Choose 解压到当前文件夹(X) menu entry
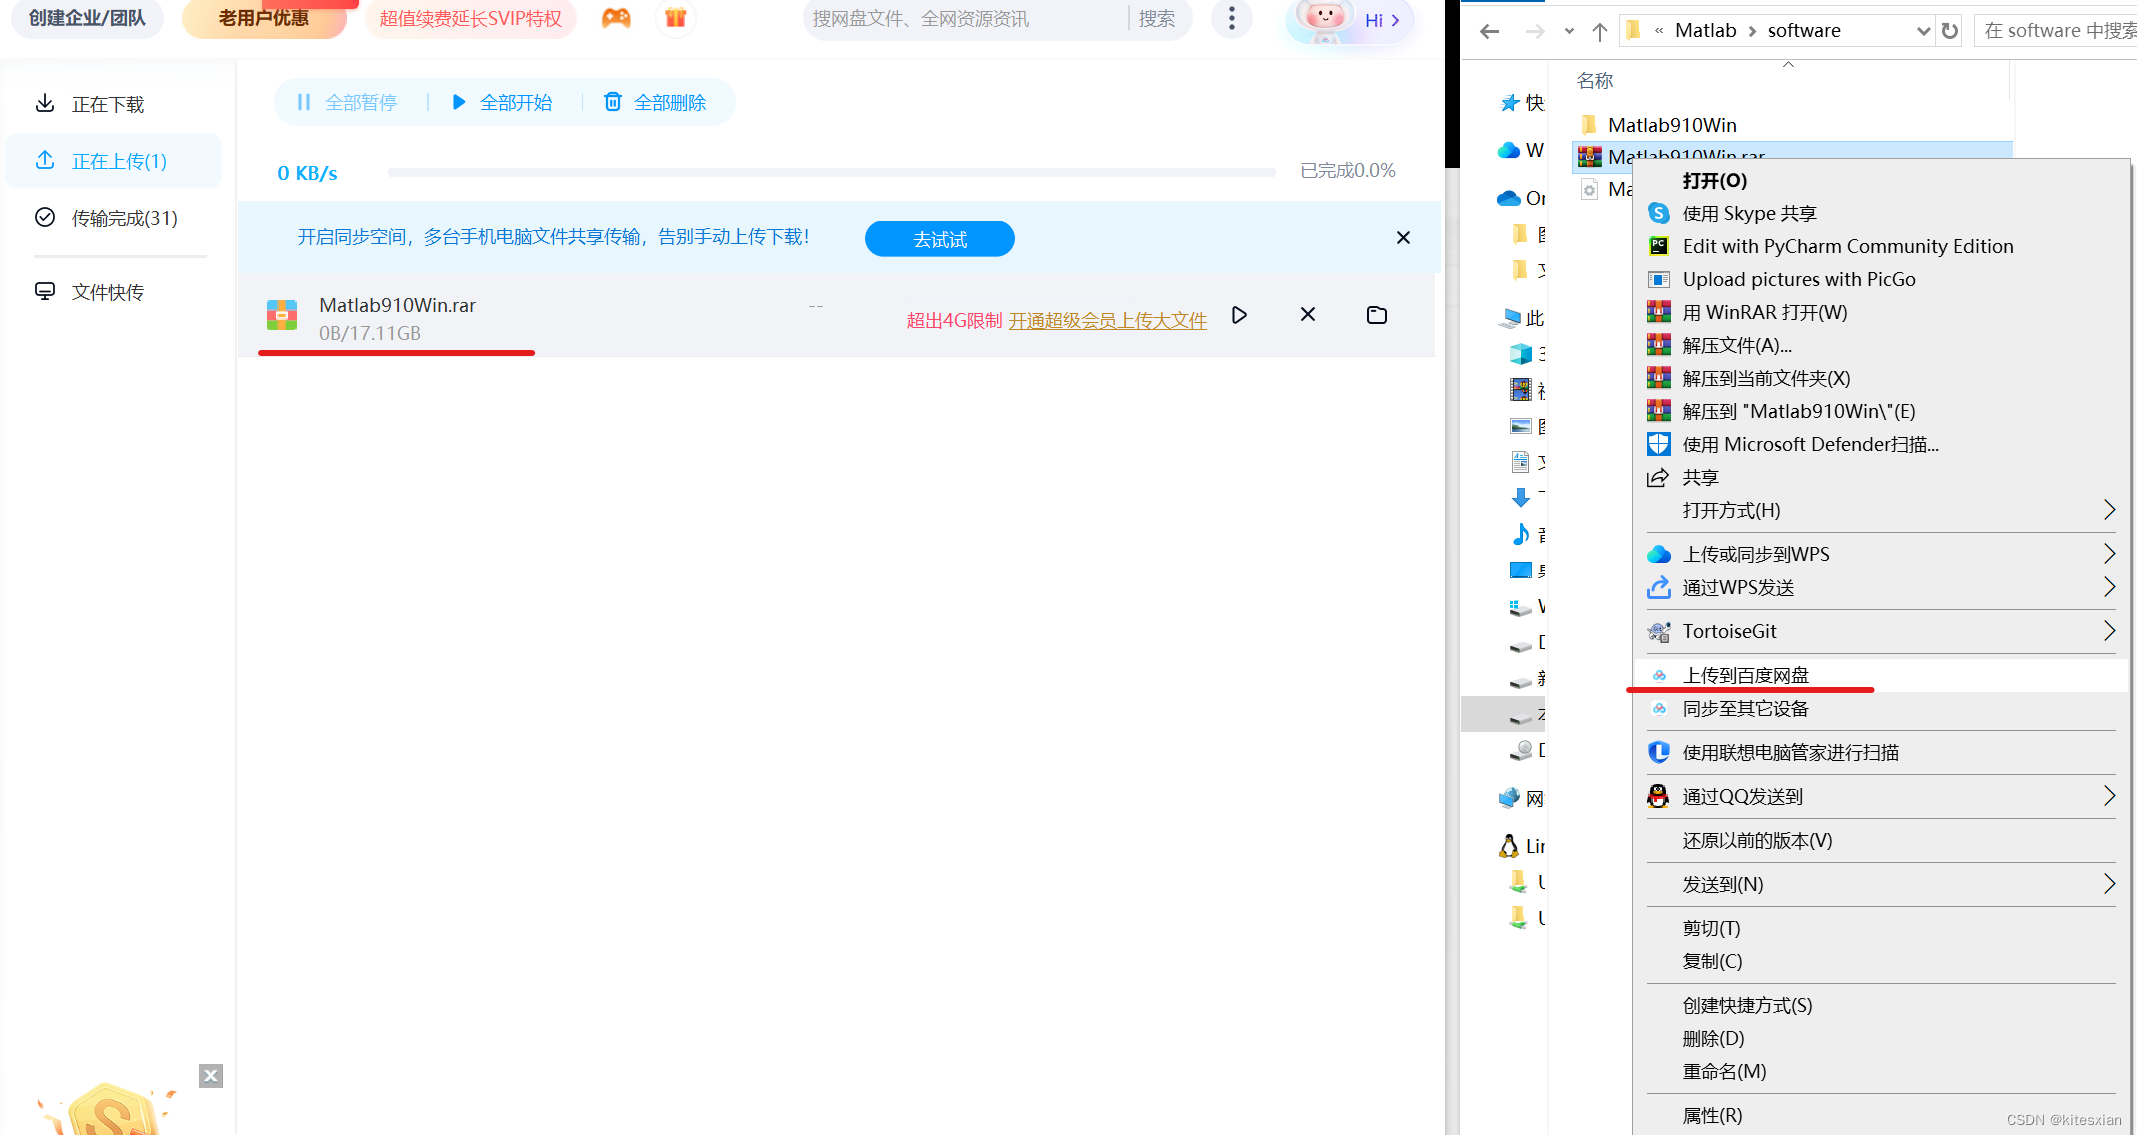 click(x=1766, y=378)
